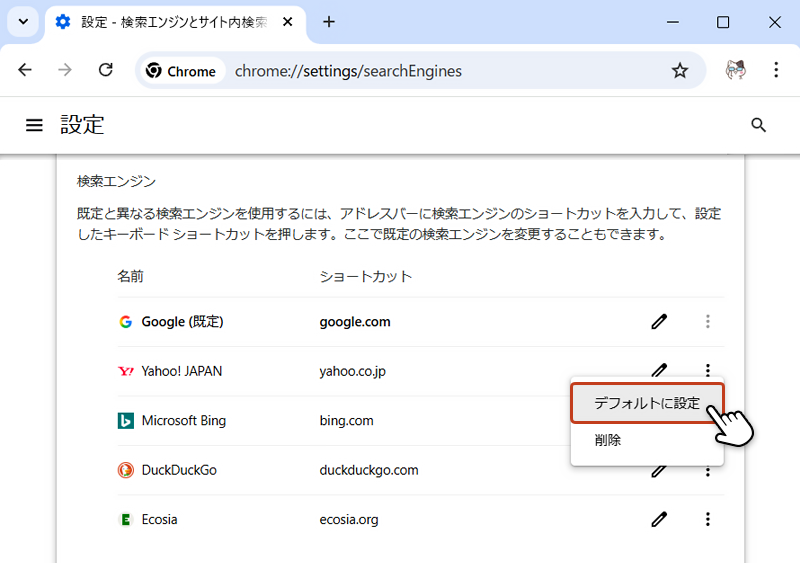Open more actions for Yahoo! JAPAN
The width and height of the screenshot is (800, 563).
708,370
